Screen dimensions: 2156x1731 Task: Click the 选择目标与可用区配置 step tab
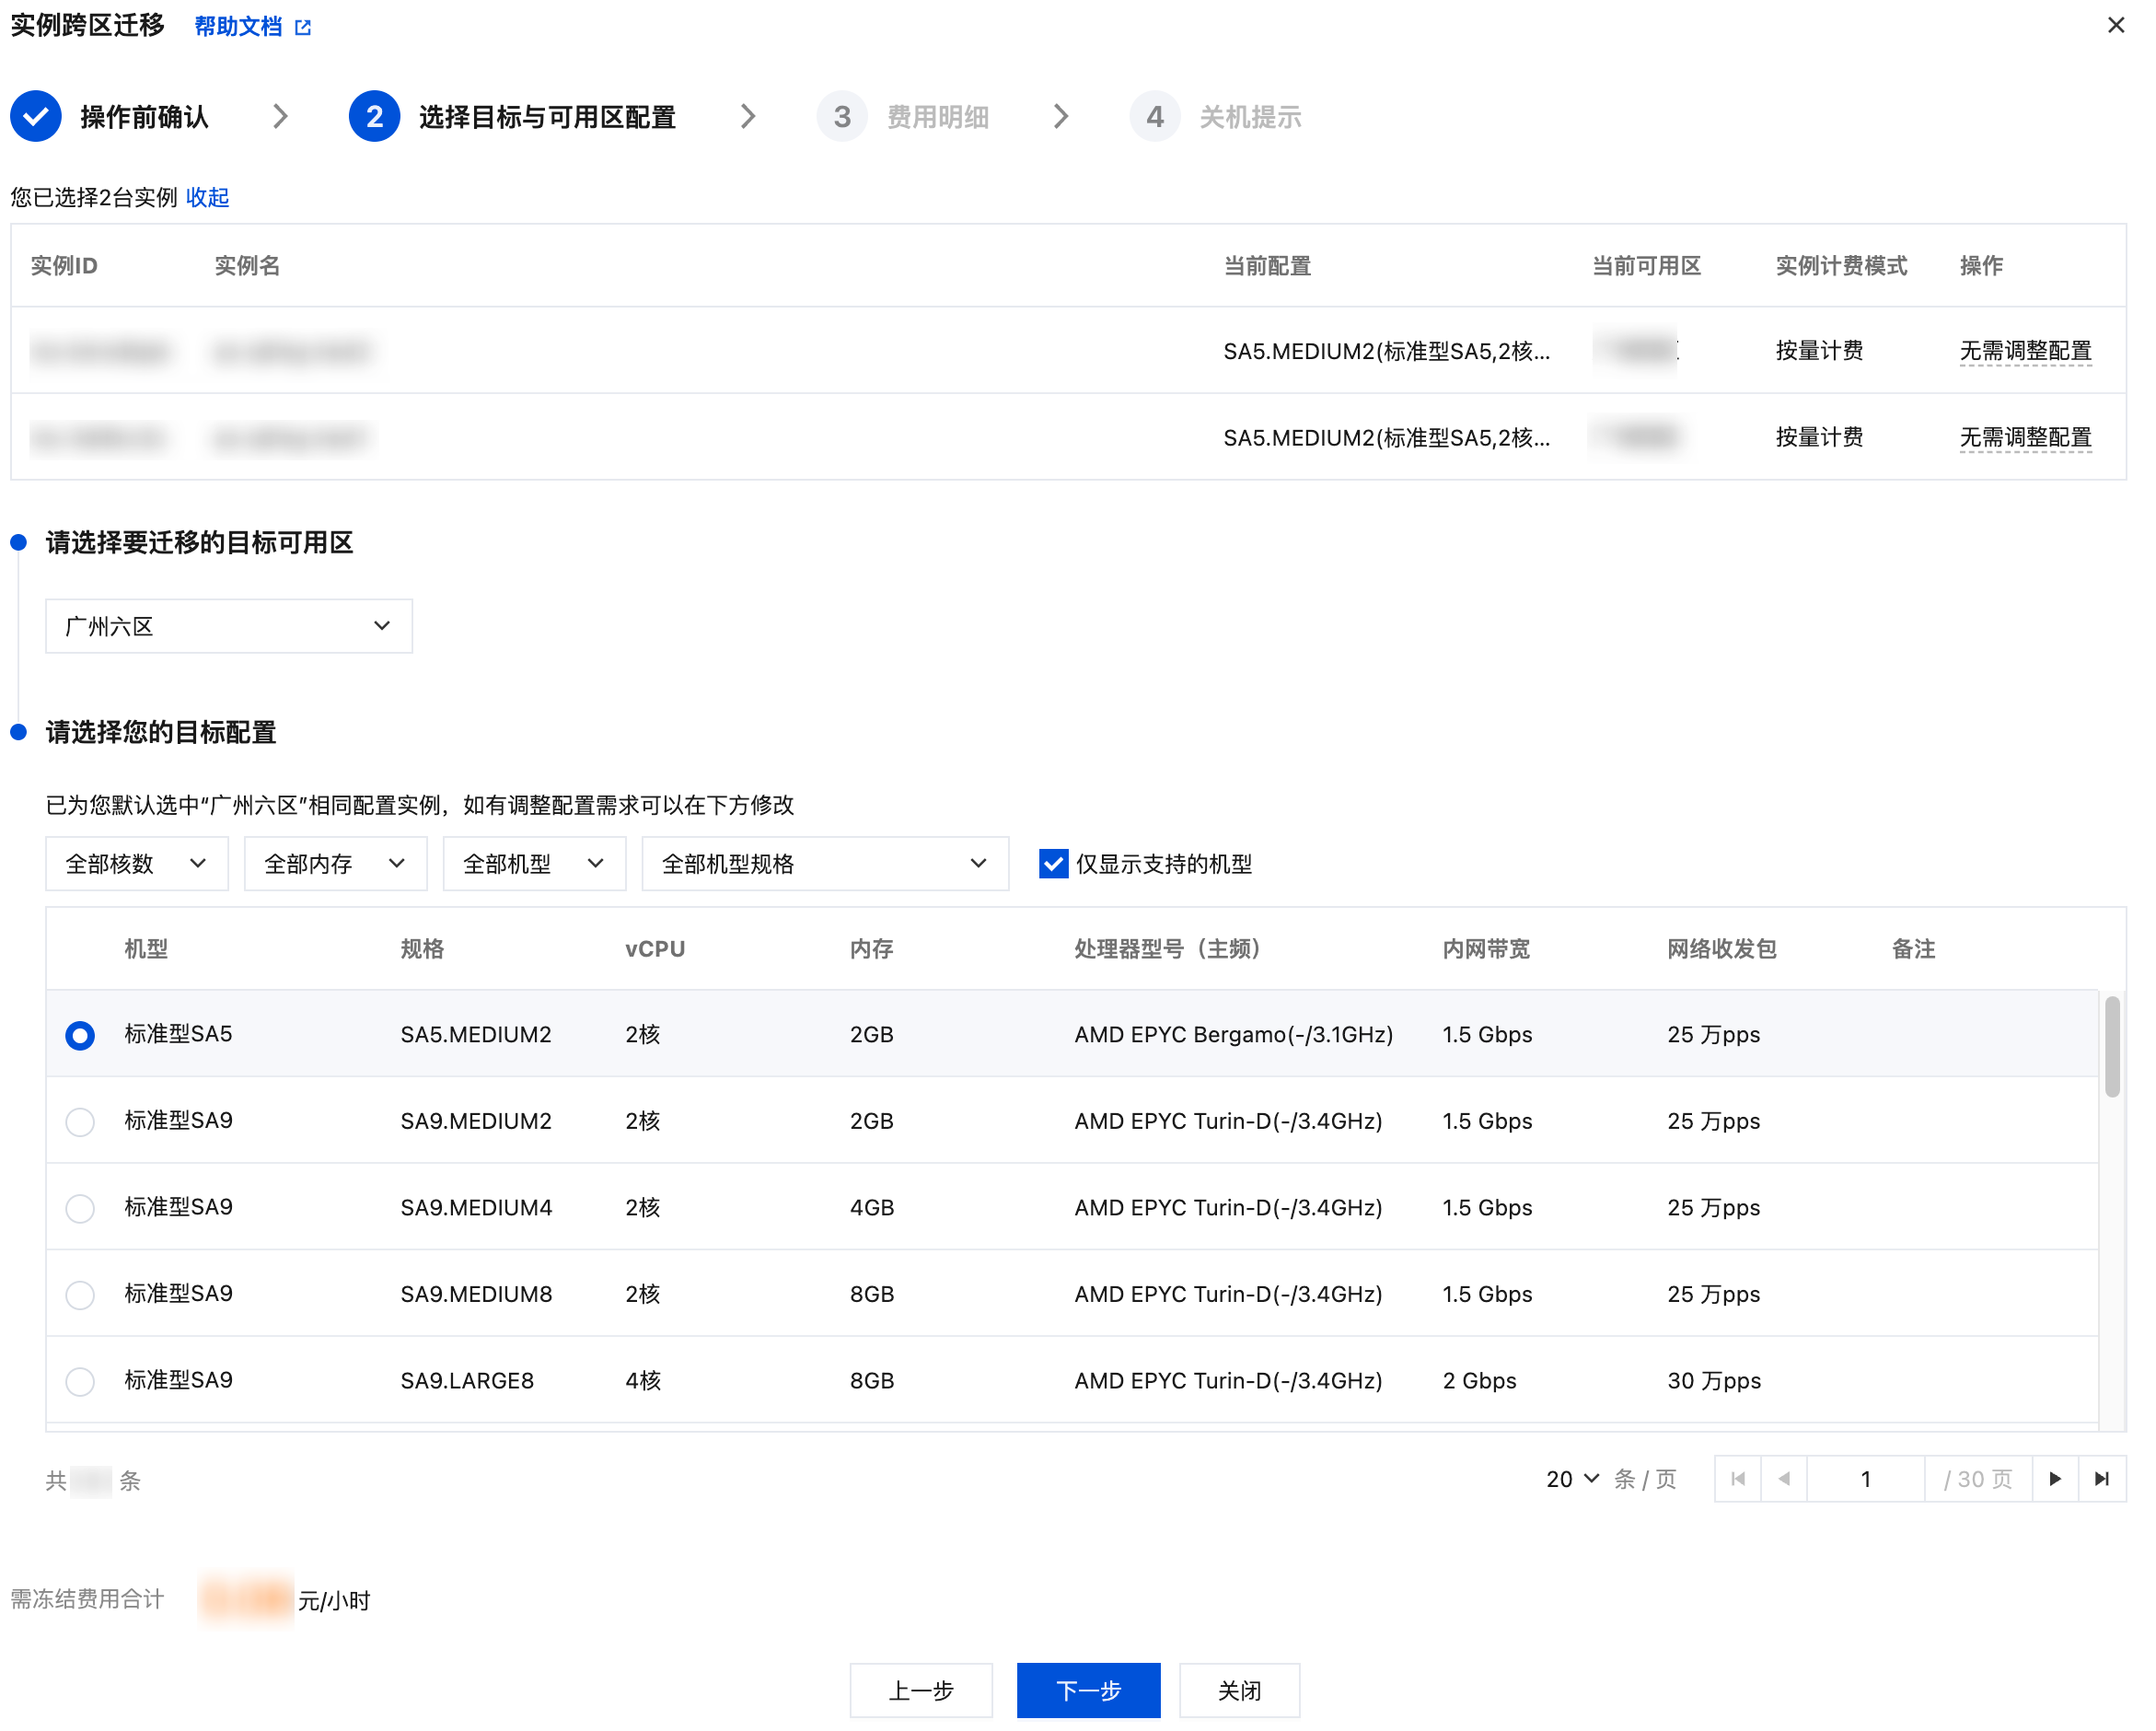(x=546, y=117)
